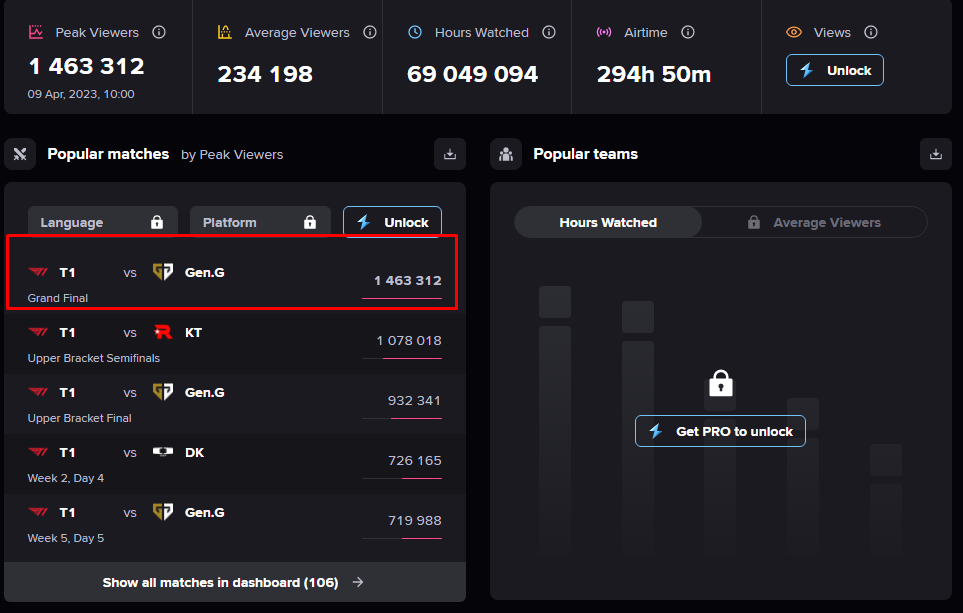Download the Popular matches data

click(450, 154)
